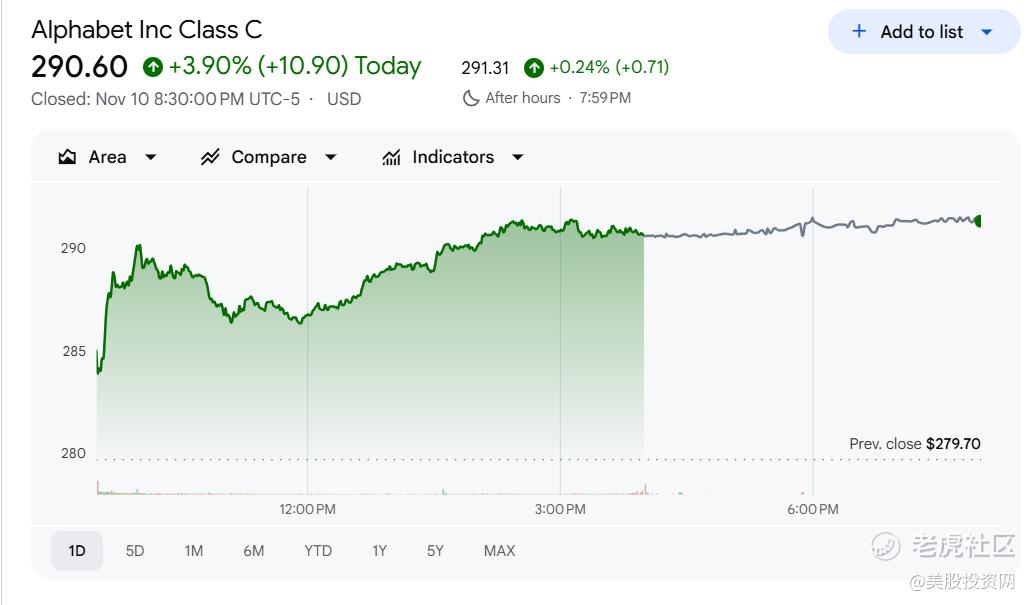Click the plus icon in Add to list
The height and width of the screenshot is (605, 1035).
[858, 32]
